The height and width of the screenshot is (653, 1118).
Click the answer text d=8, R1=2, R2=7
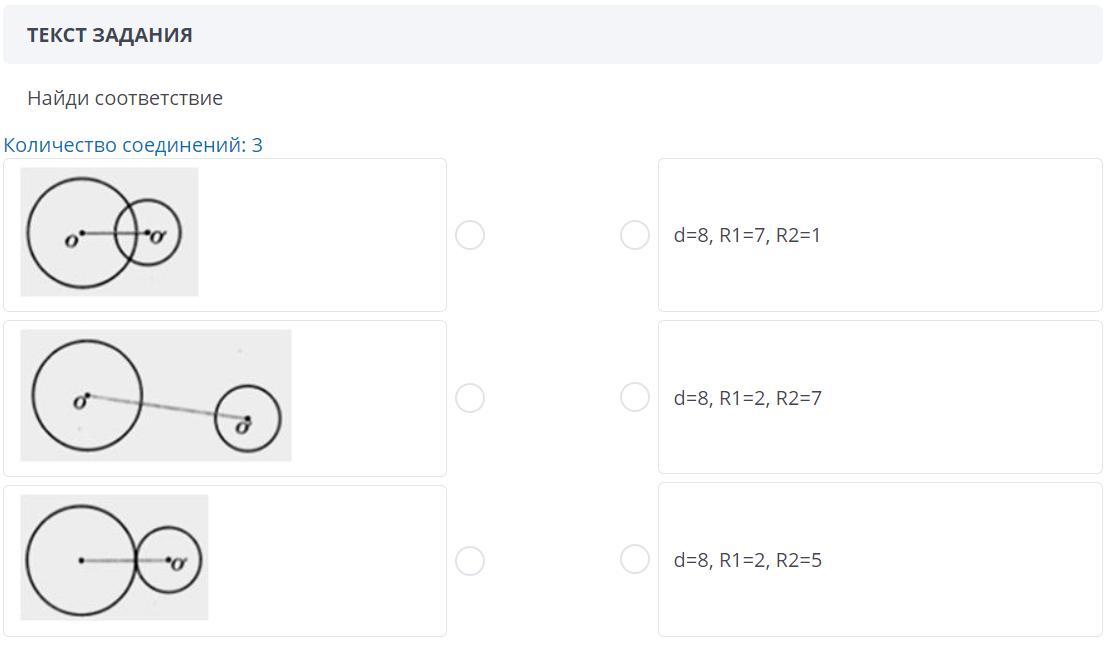point(747,398)
